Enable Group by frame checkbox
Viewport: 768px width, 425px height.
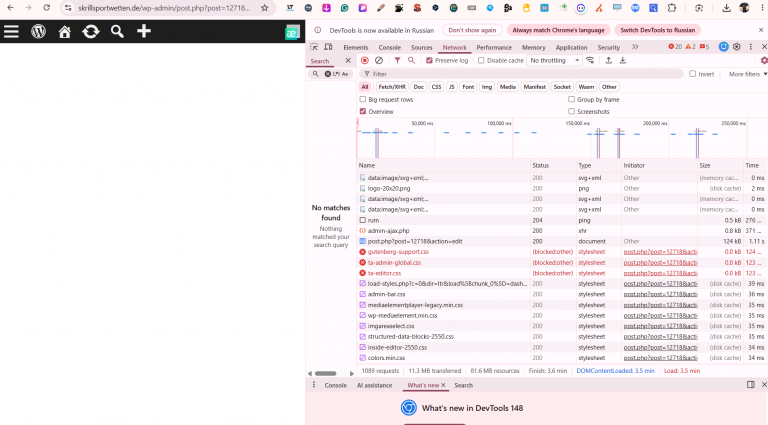coord(571,99)
